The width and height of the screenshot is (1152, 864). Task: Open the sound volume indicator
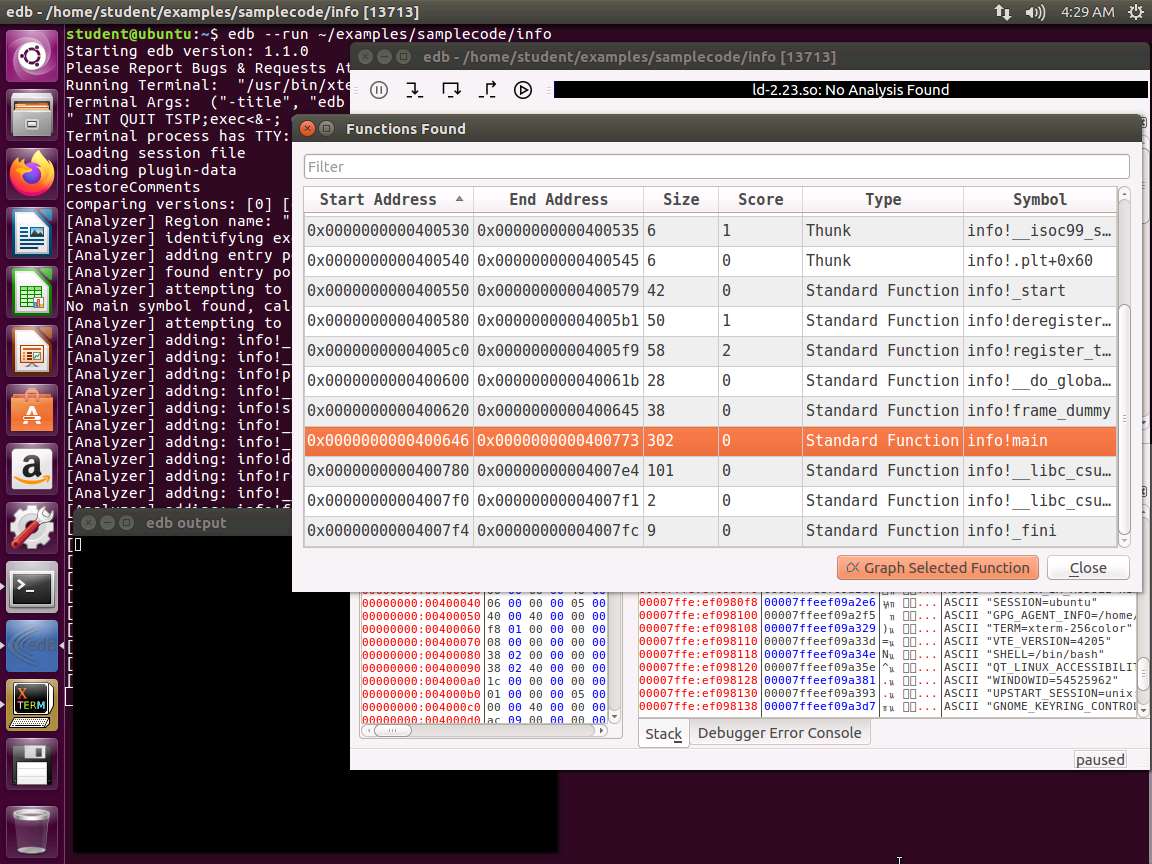coord(1036,12)
